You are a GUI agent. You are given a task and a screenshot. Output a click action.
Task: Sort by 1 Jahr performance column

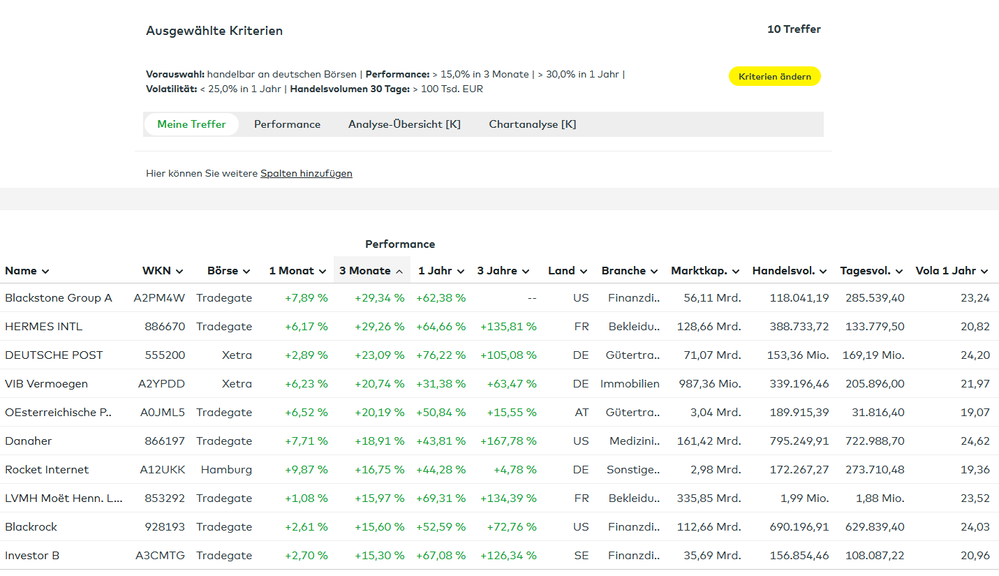point(440,271)
